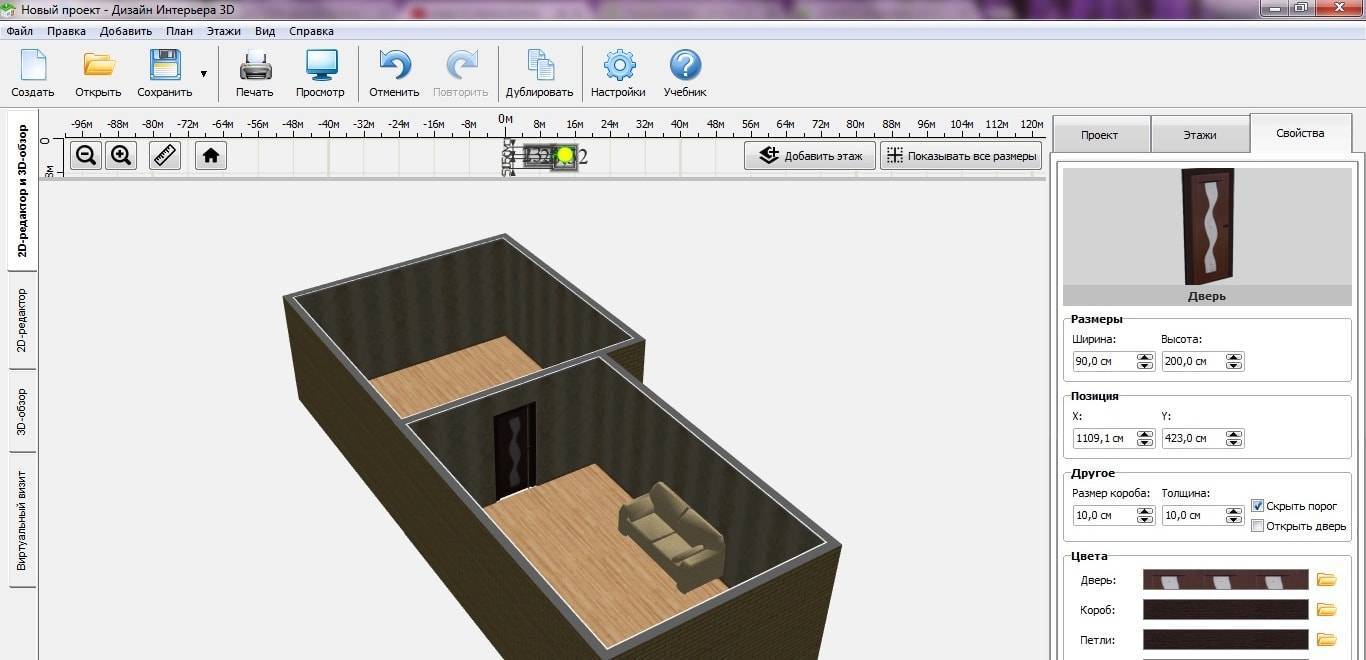Expand the Save dropdown arrow
This screenshot has width=1366, height=660.
click(x=204, y=74)
